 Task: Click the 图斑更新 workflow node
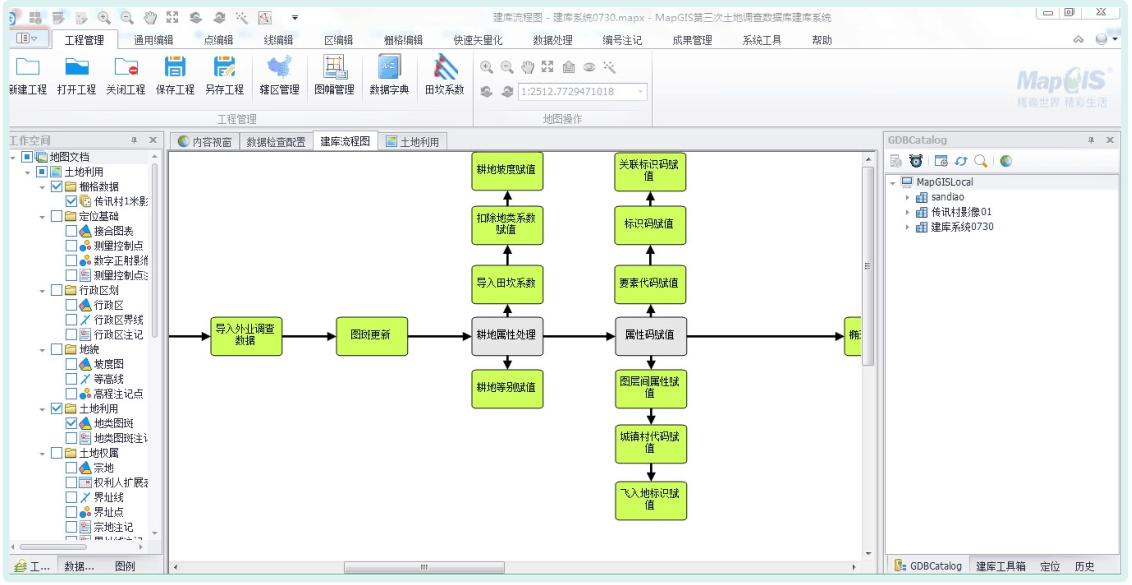(x=371, y=336)
